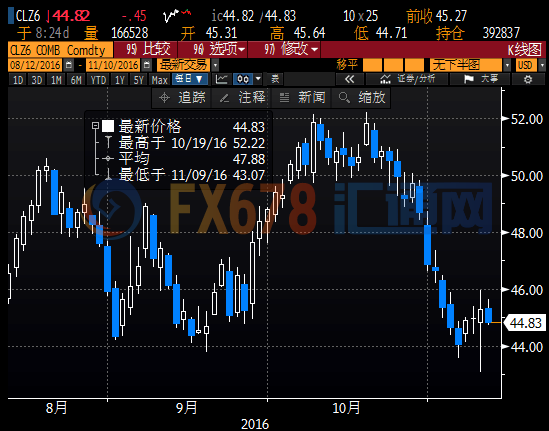Image resolution: width=549 pixels, height=431 pixels.
Task: Open the Daily periodicity dropdown
Action: [189, 79]
